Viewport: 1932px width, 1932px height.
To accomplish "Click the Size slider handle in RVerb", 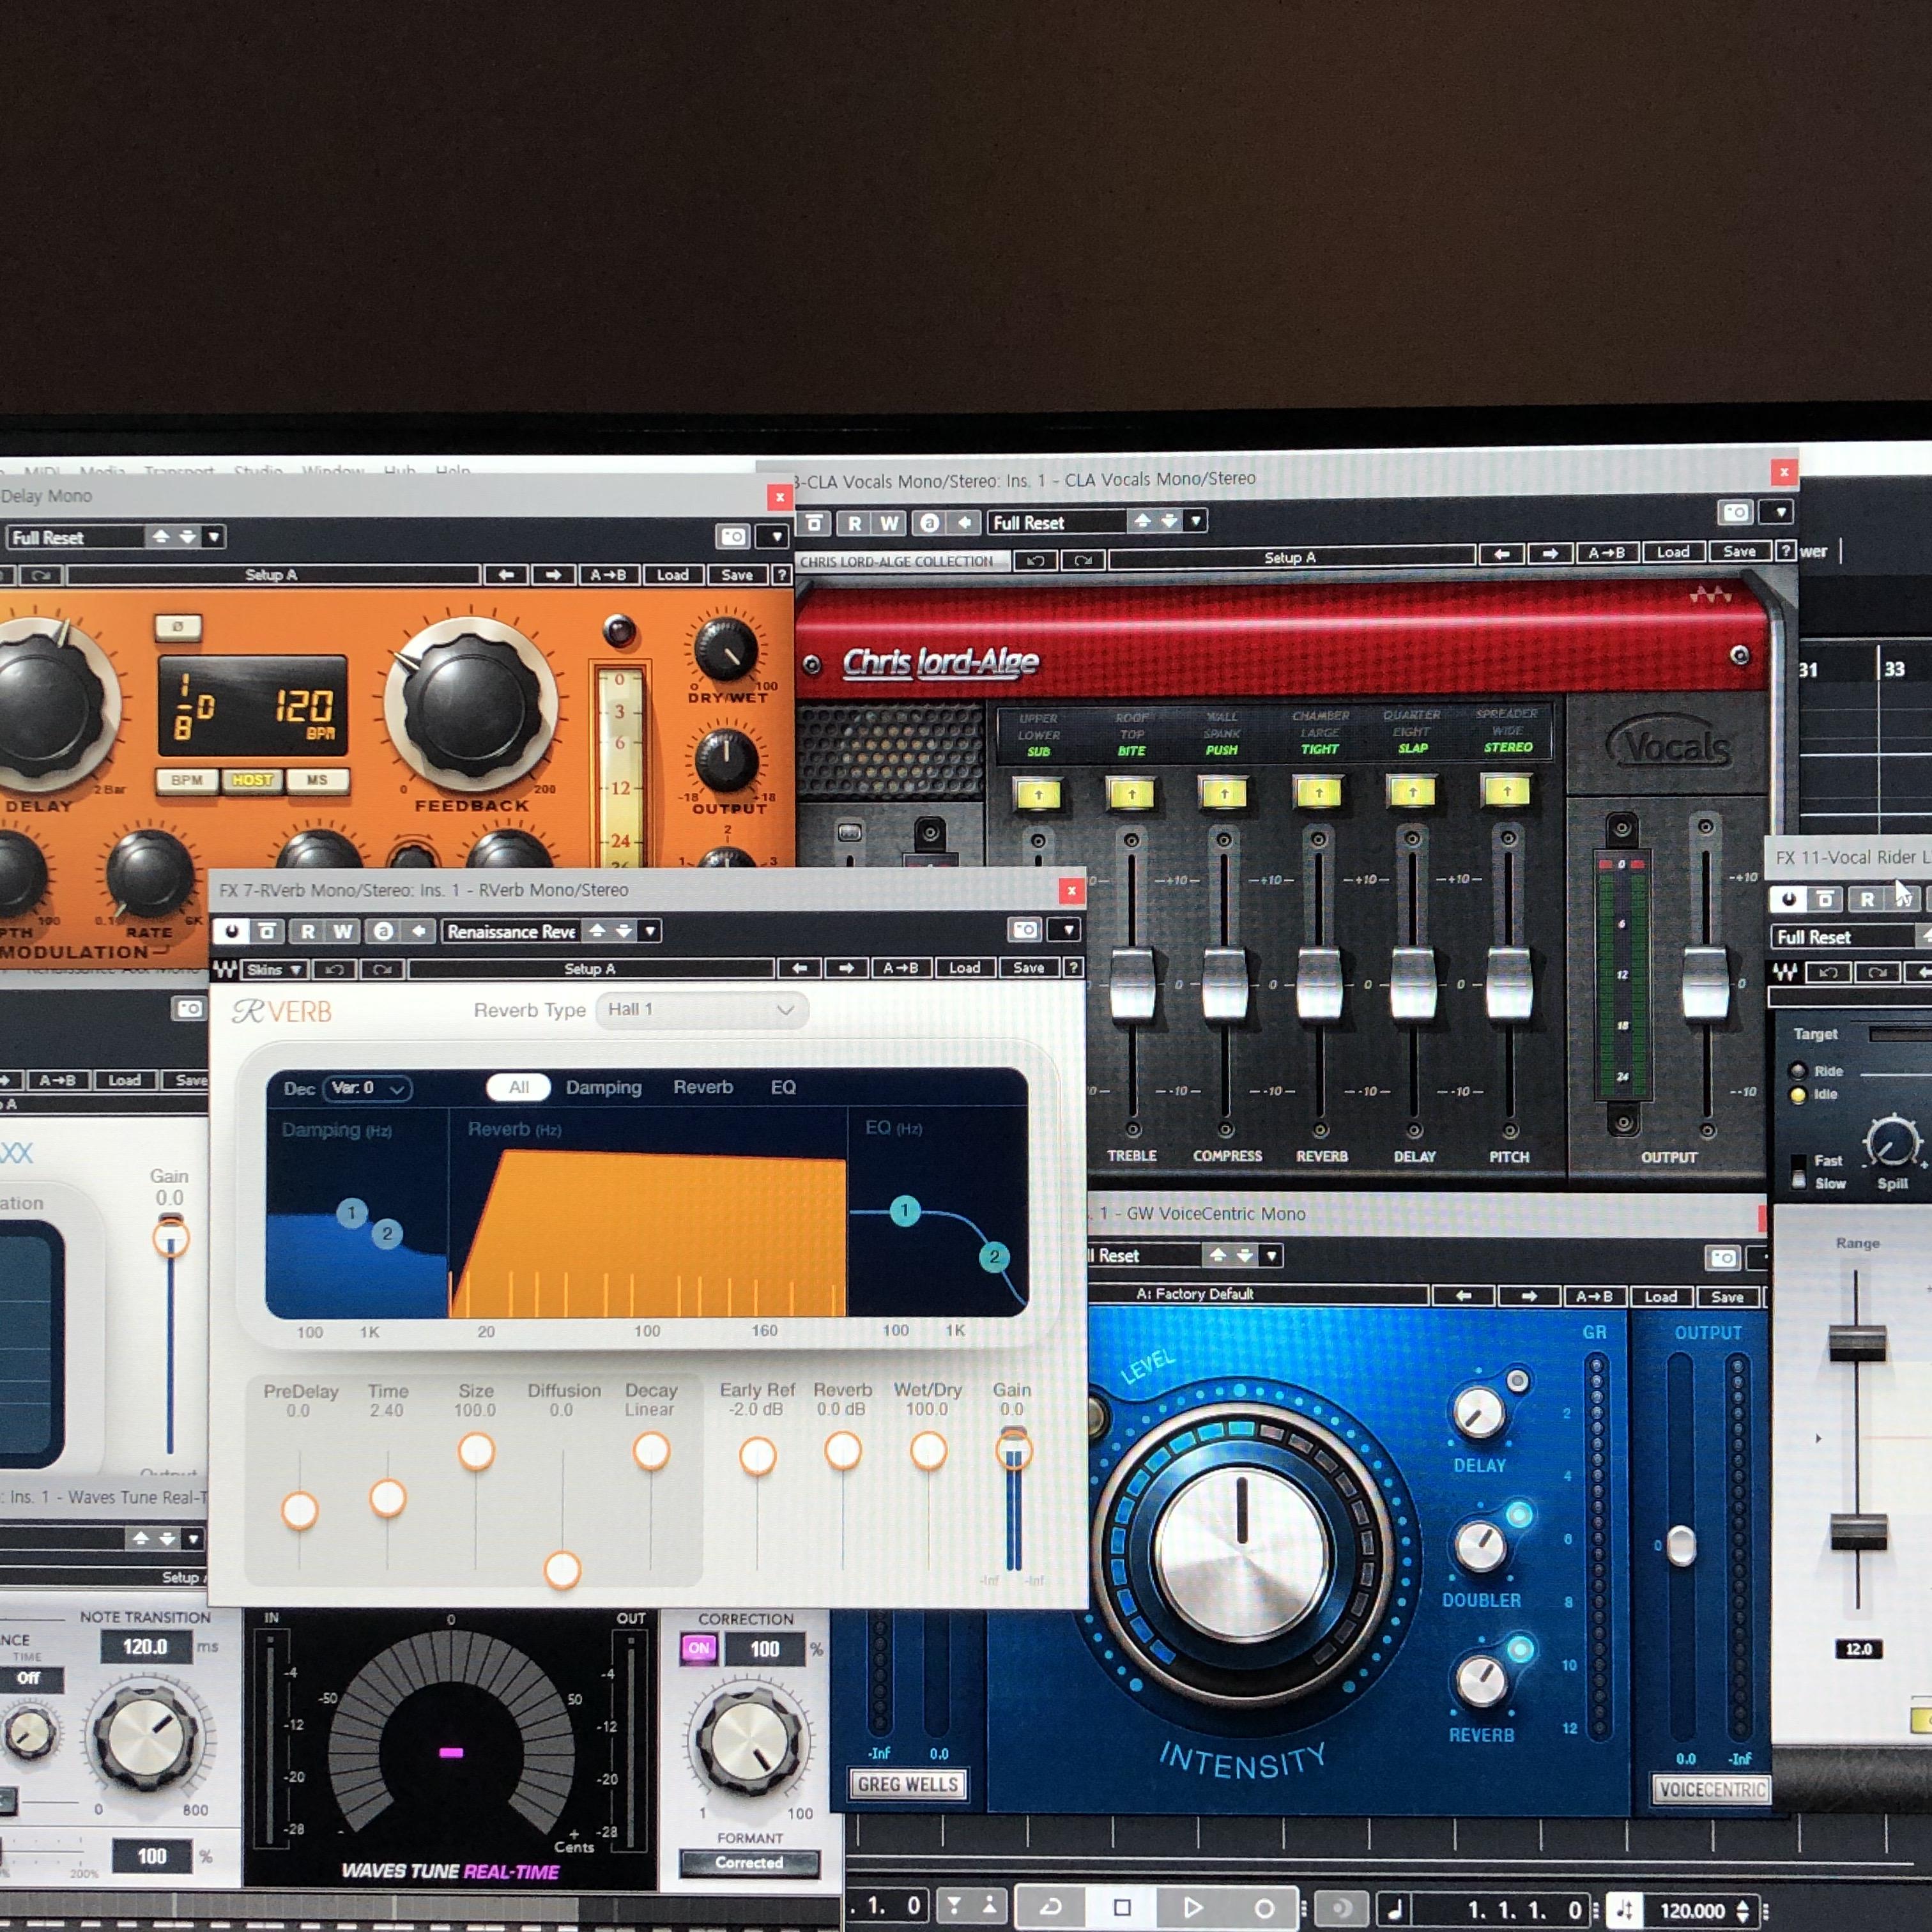I will pos(476,1452).
